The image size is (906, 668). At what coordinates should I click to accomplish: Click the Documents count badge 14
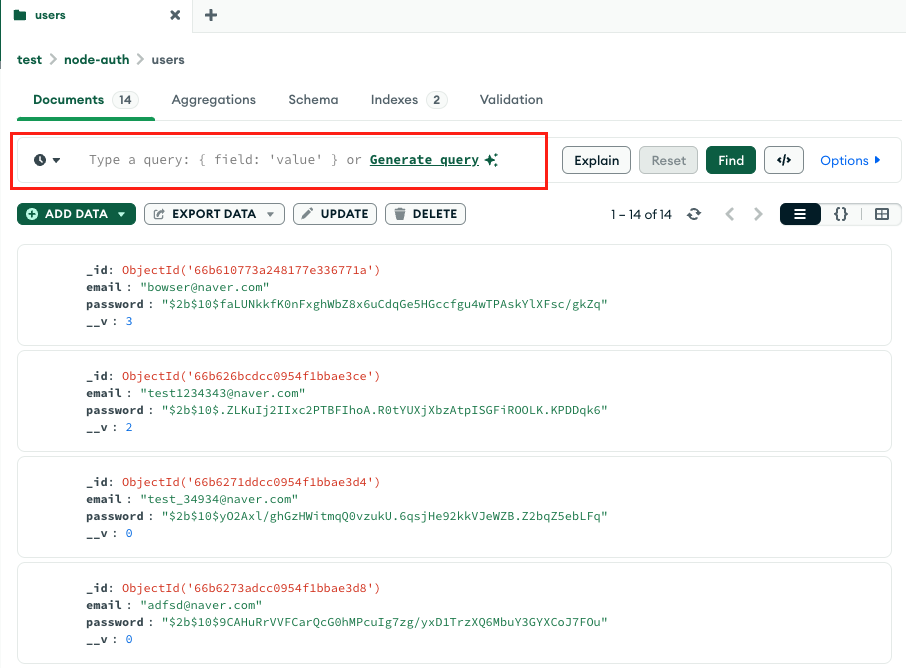125,100
